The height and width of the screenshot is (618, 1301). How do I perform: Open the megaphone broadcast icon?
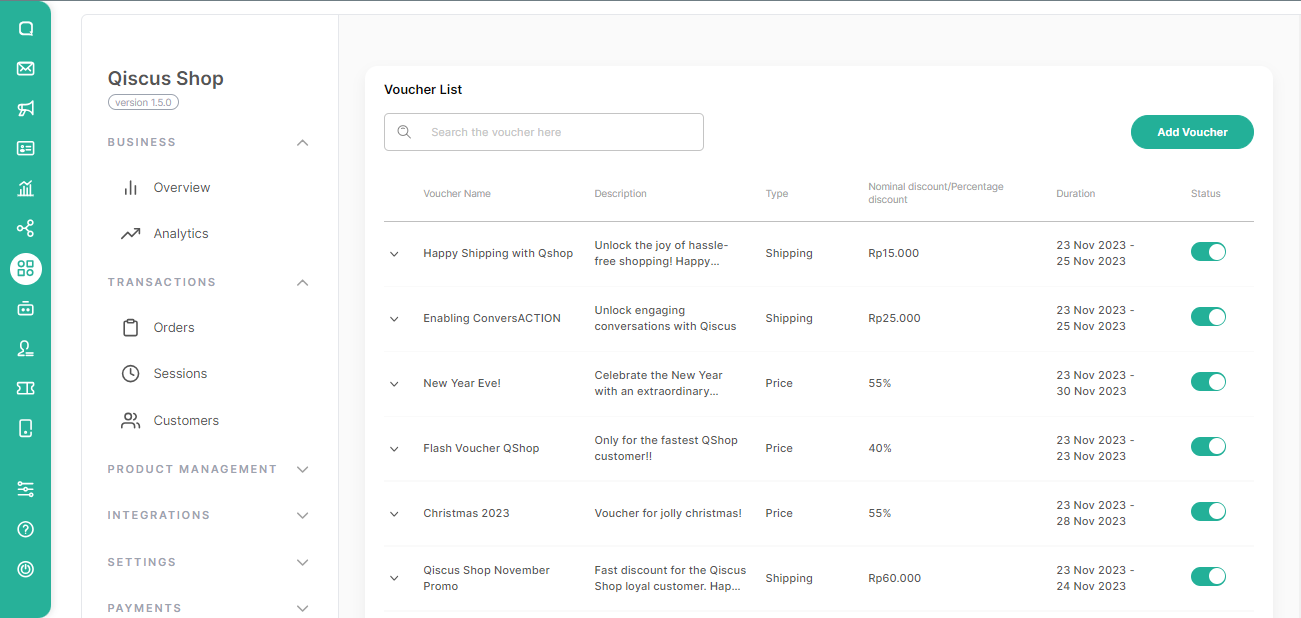(26, 109)
